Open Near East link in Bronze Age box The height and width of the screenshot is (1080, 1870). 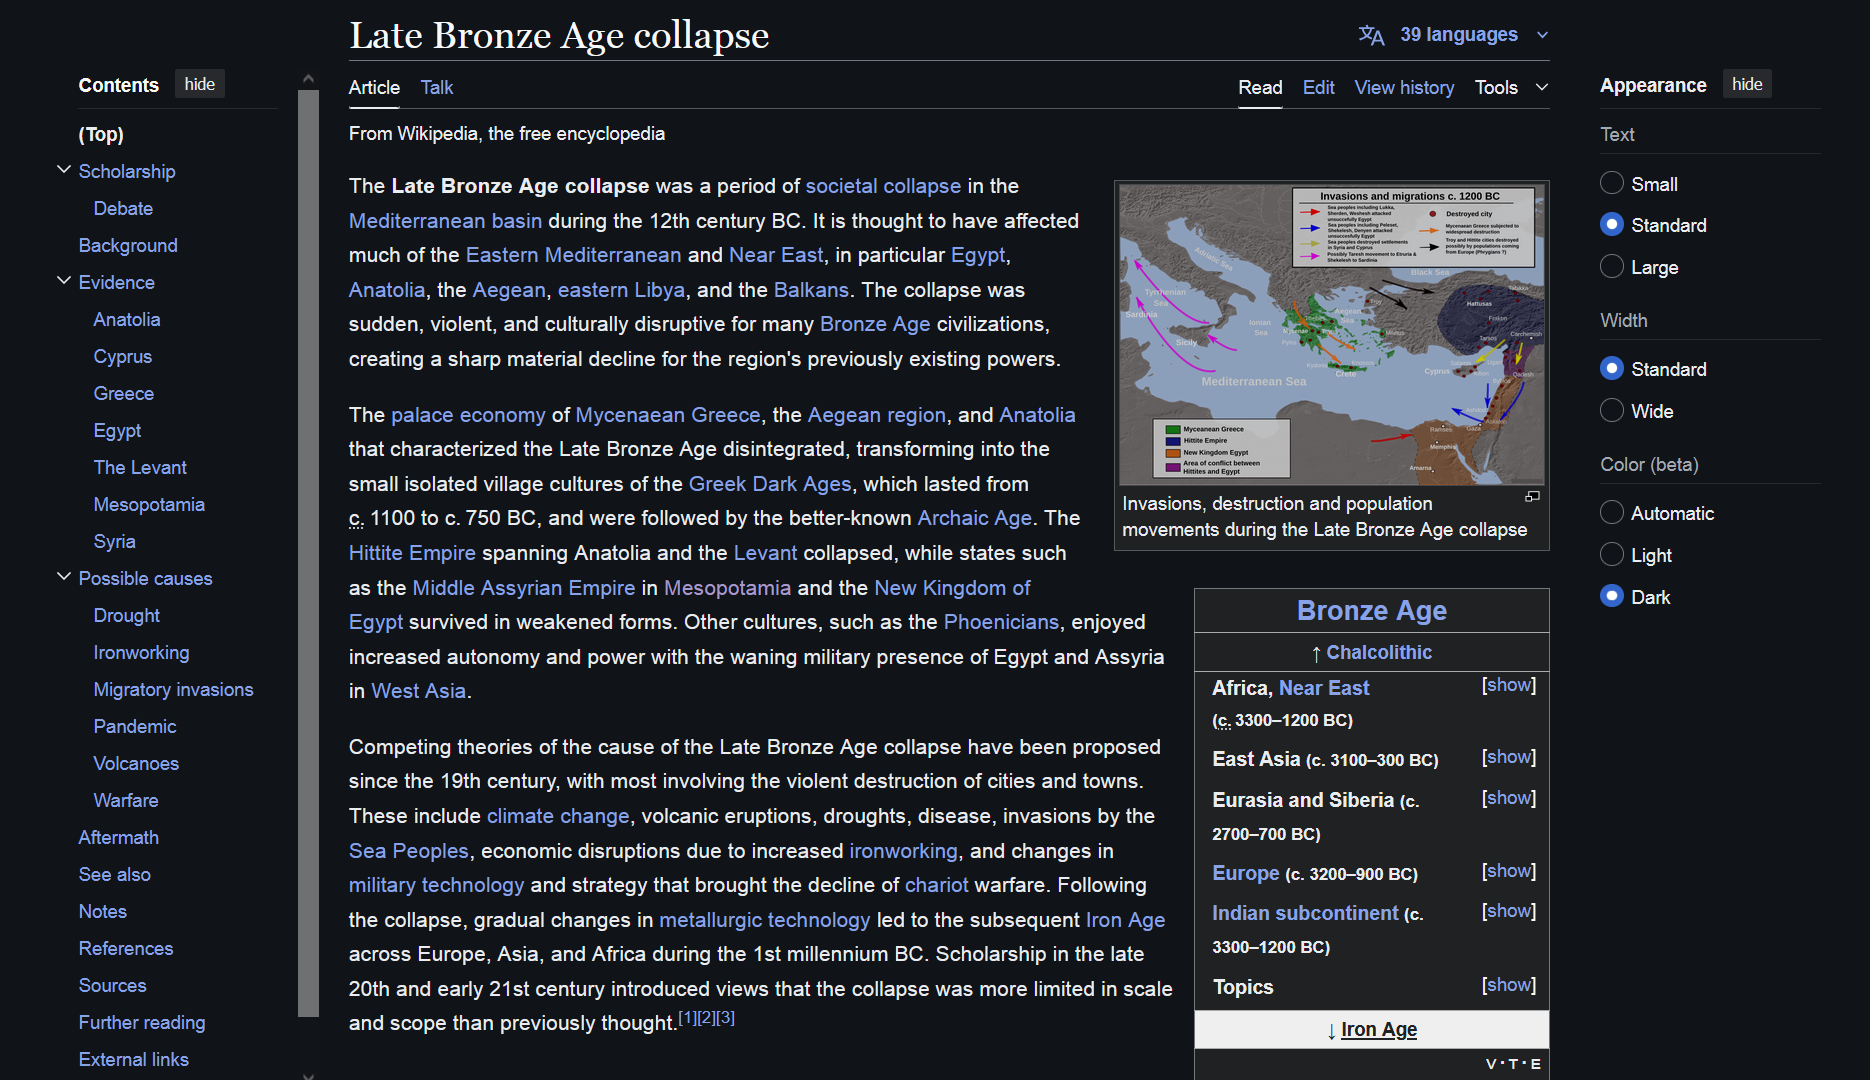point(1324,688)
